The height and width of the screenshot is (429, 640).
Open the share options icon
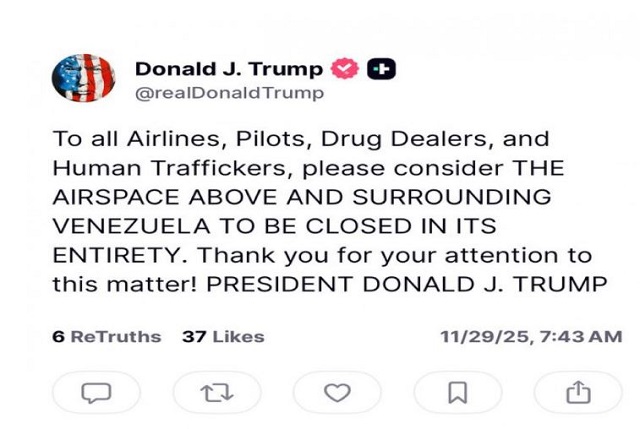pos(577,391)
